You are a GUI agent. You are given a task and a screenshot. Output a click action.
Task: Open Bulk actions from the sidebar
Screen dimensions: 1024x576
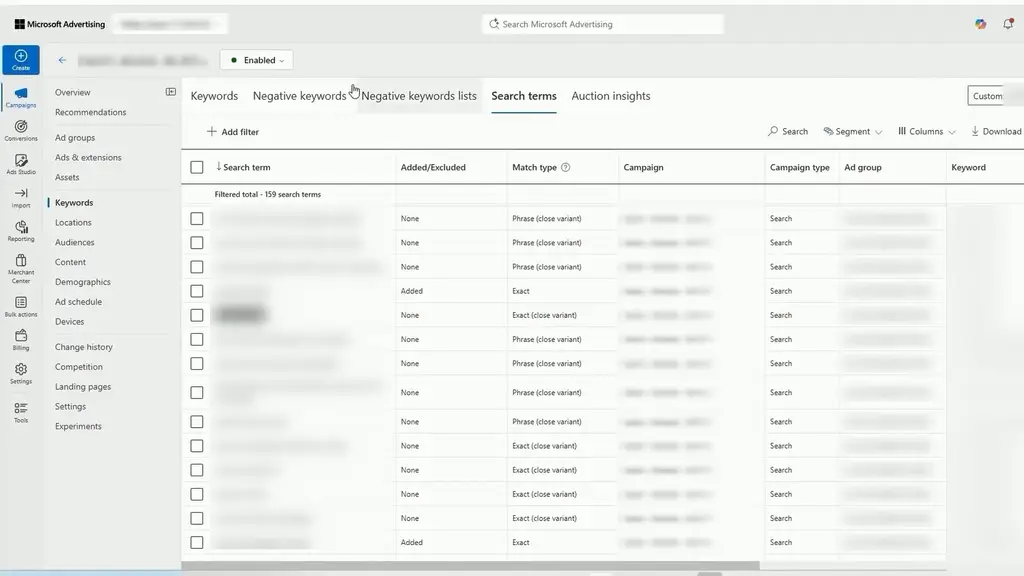click(21, 306)
